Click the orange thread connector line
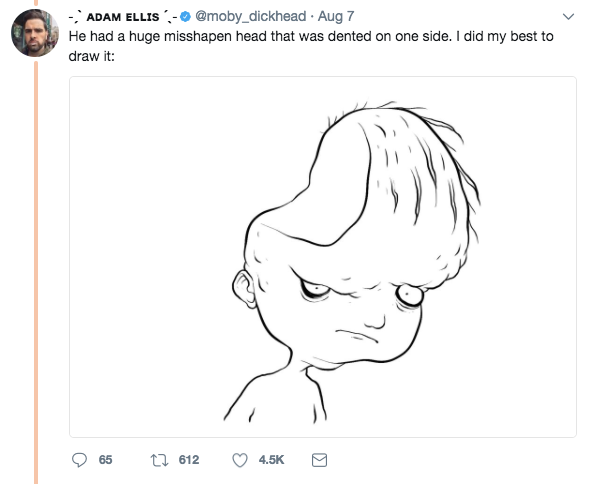The height and width of the screenshot is (484, 590). (36, 271)
